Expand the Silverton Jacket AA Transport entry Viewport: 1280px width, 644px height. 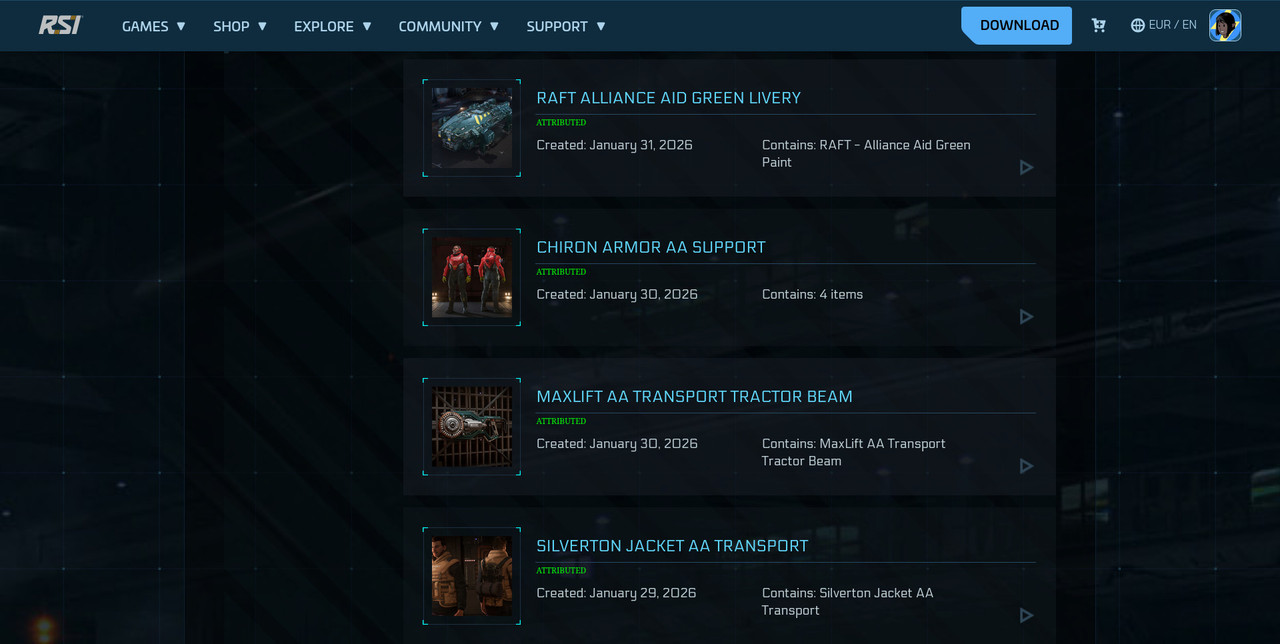[x=1026, y=615]
